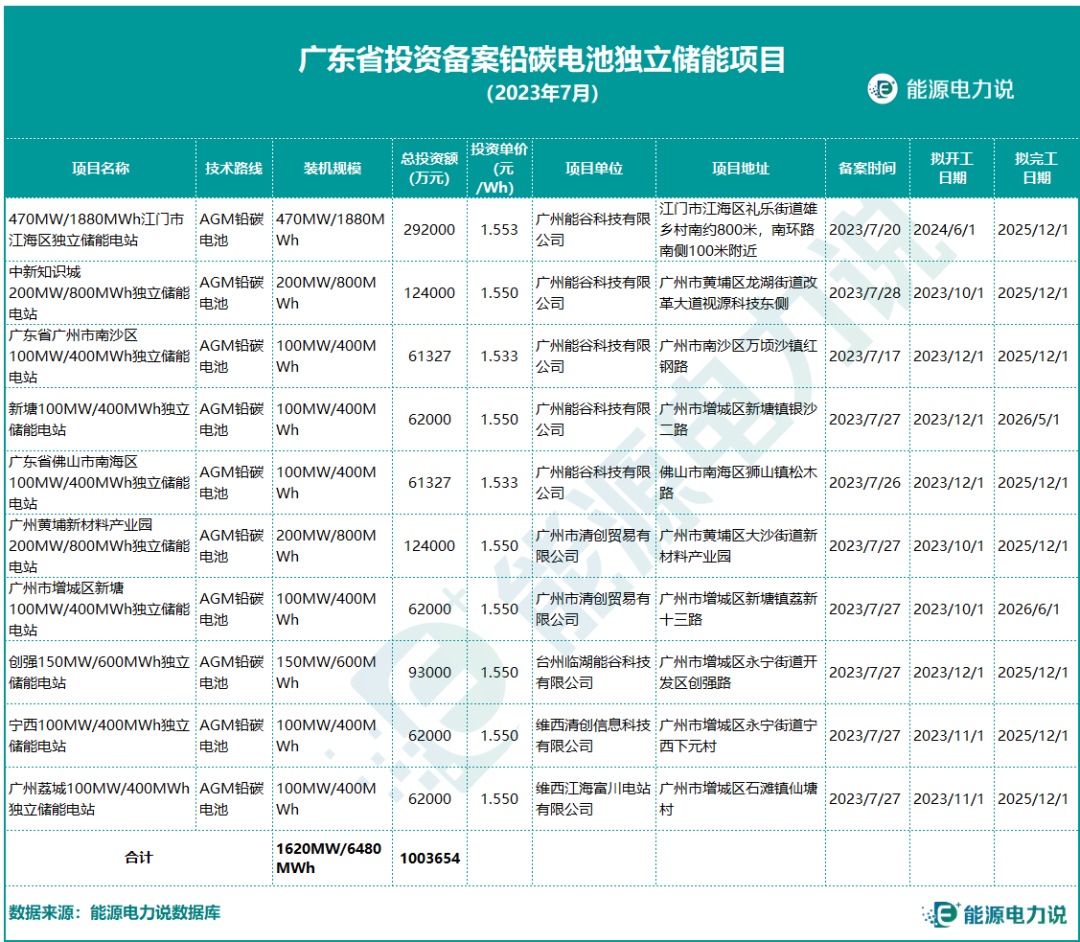
Task: Select the 项目地址 column header
Action: point(740,169)
